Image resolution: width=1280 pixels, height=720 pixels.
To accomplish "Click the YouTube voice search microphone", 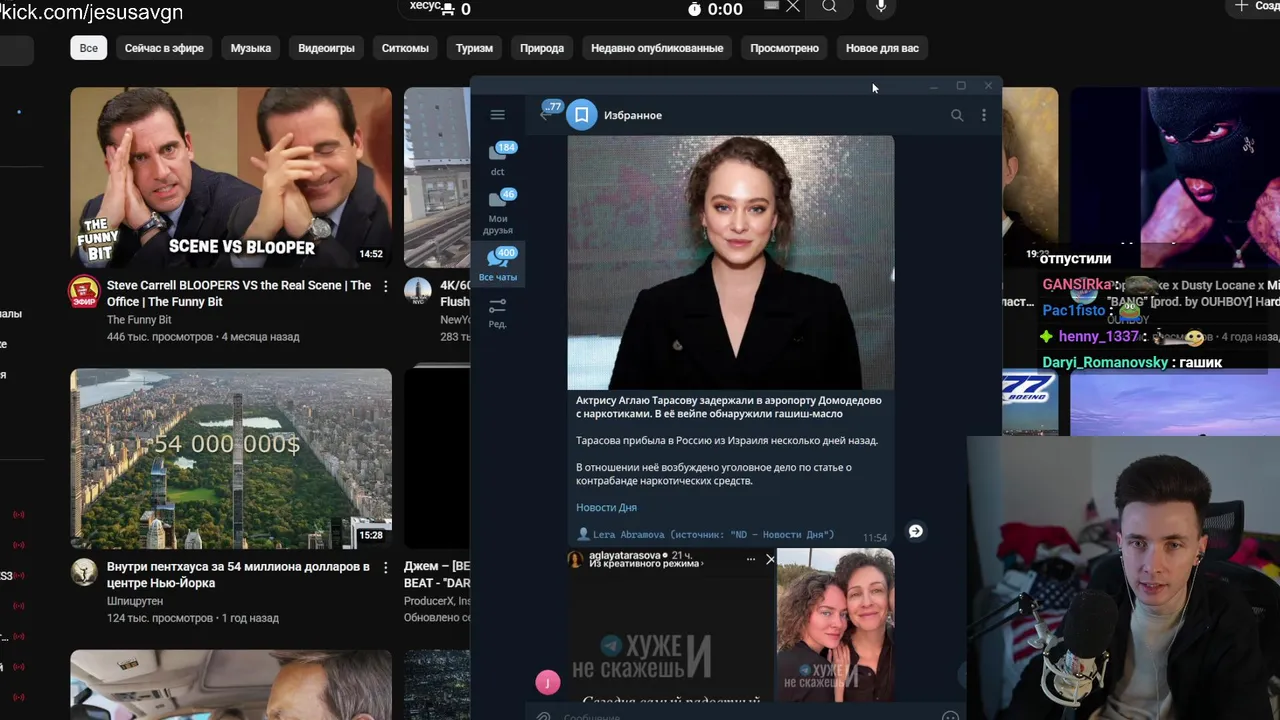I will point(881,8).
